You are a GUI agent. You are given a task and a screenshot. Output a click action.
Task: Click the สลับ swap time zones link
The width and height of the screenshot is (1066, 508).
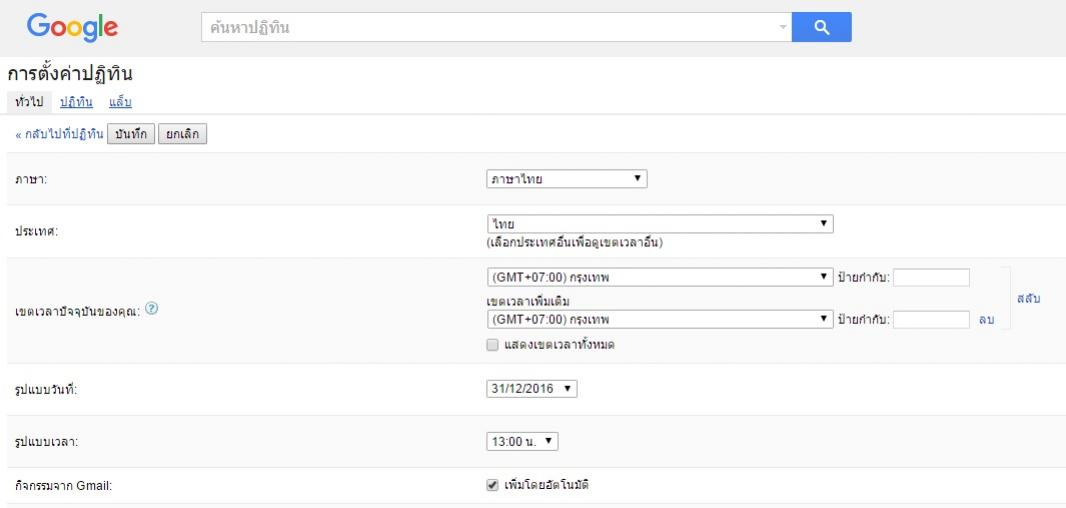coord(1029,299)
